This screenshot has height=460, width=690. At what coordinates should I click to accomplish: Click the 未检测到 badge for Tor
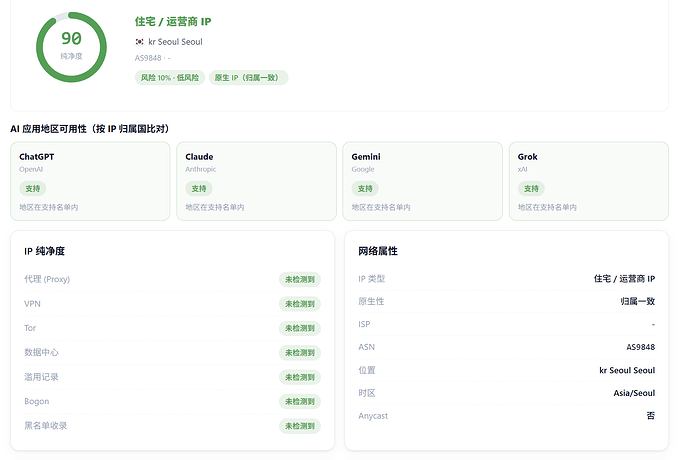click(300, 328)
